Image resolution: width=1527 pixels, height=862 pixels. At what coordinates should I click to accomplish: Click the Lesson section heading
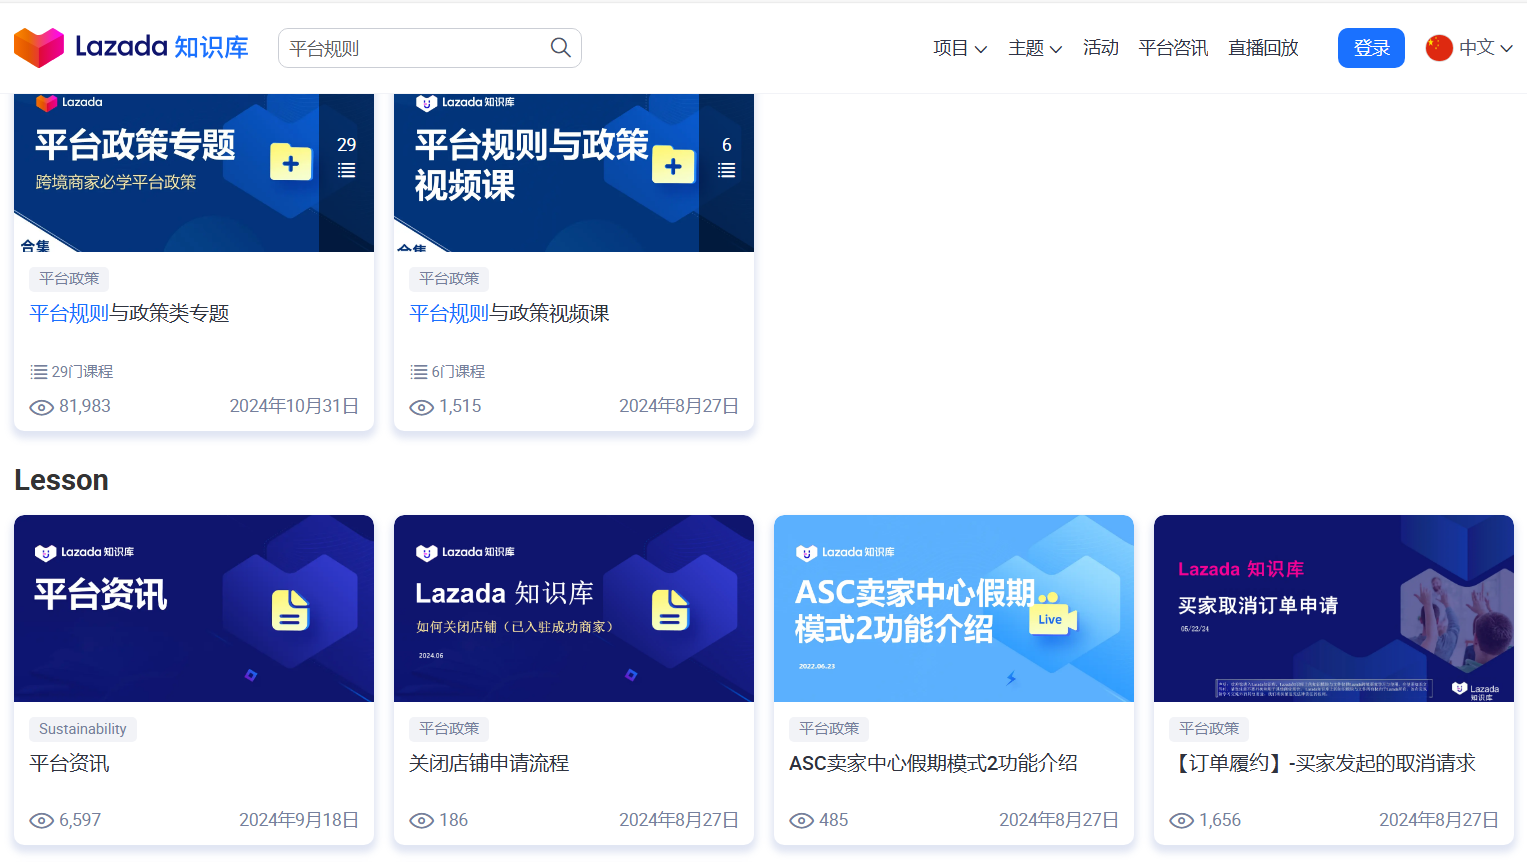[x=61, y=480]
